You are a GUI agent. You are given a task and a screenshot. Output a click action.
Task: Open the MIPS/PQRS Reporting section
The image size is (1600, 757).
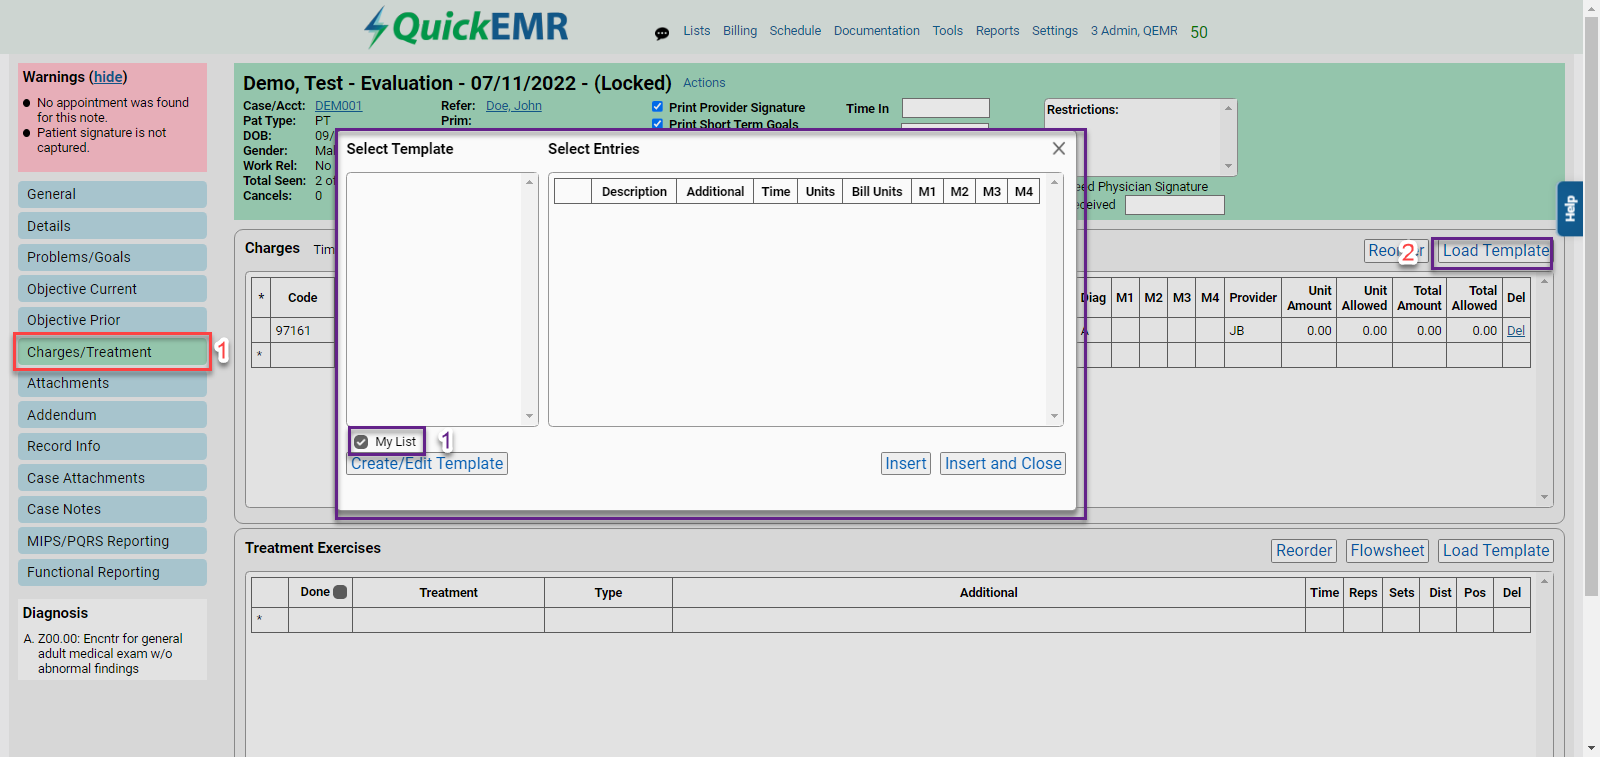[x=112, y=541]
